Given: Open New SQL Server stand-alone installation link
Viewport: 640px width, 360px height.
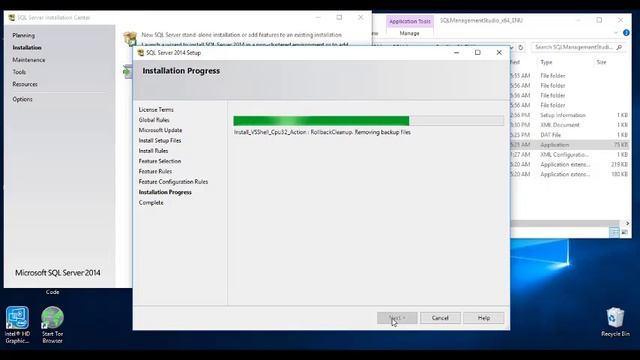Looking at the screenshot, I should coord(242,35).
